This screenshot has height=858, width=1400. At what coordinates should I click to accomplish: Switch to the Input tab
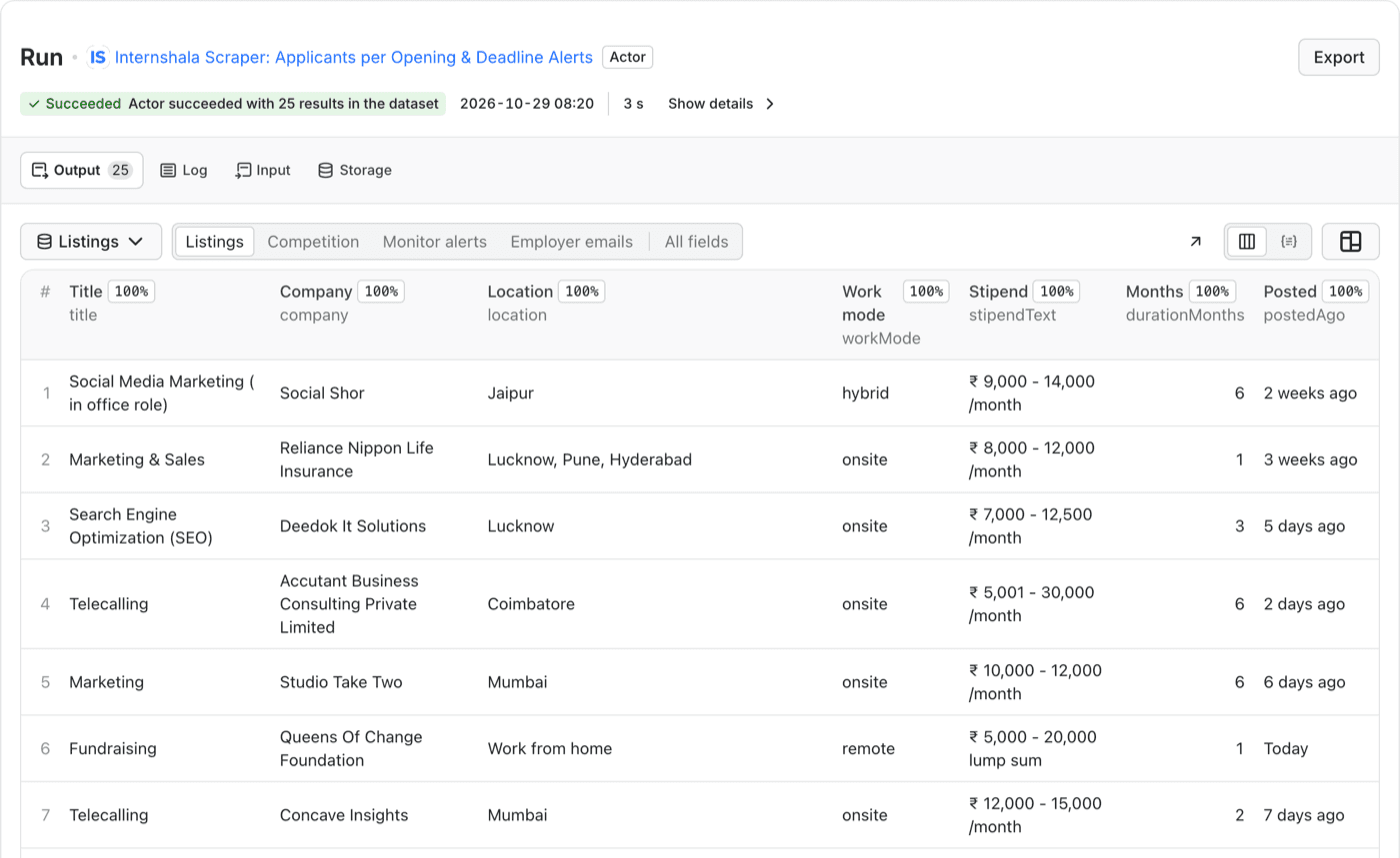click(x=263, y=170)
